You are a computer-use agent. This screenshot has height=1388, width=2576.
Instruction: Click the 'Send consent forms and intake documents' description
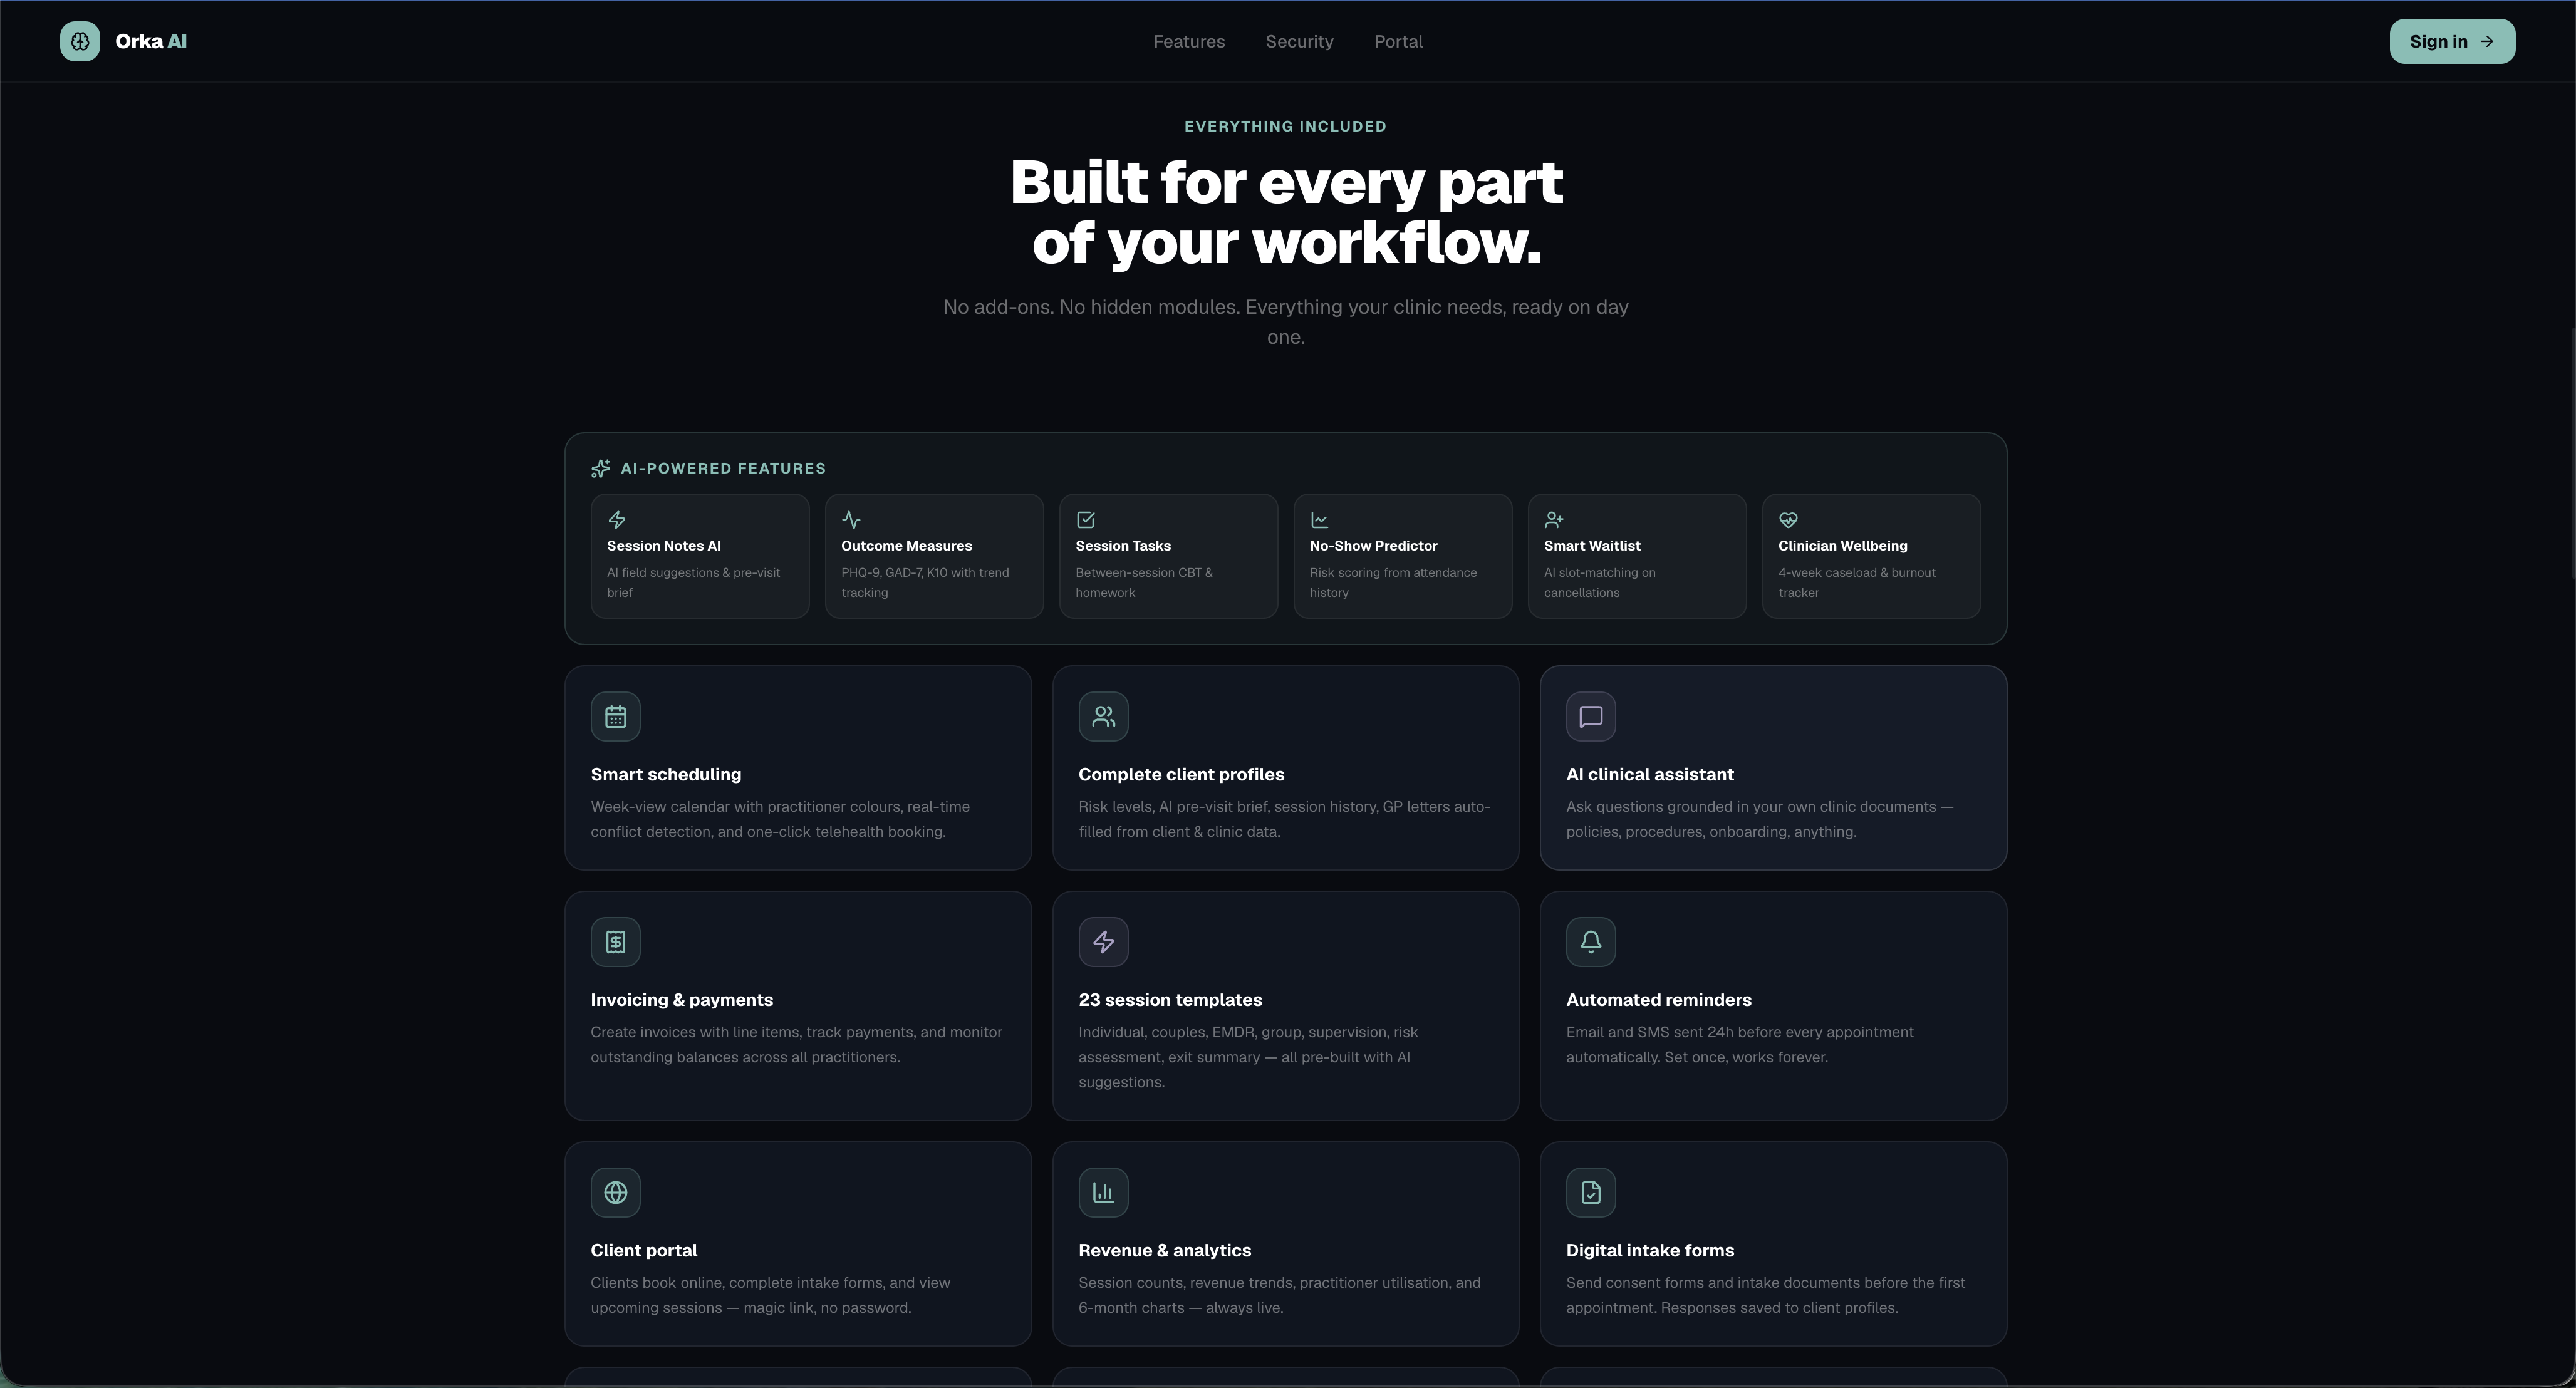[x=1766, y=1295]
